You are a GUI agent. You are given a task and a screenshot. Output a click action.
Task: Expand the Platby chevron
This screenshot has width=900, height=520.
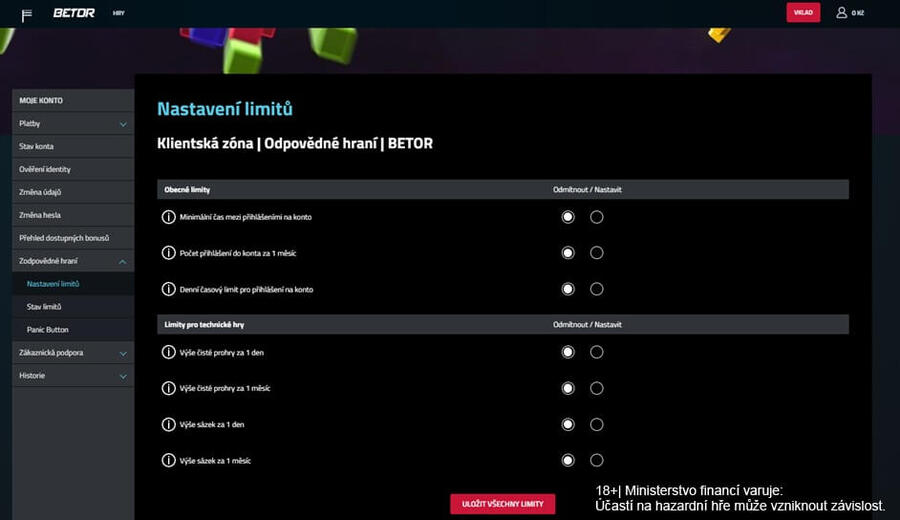(x=123, y=124)
